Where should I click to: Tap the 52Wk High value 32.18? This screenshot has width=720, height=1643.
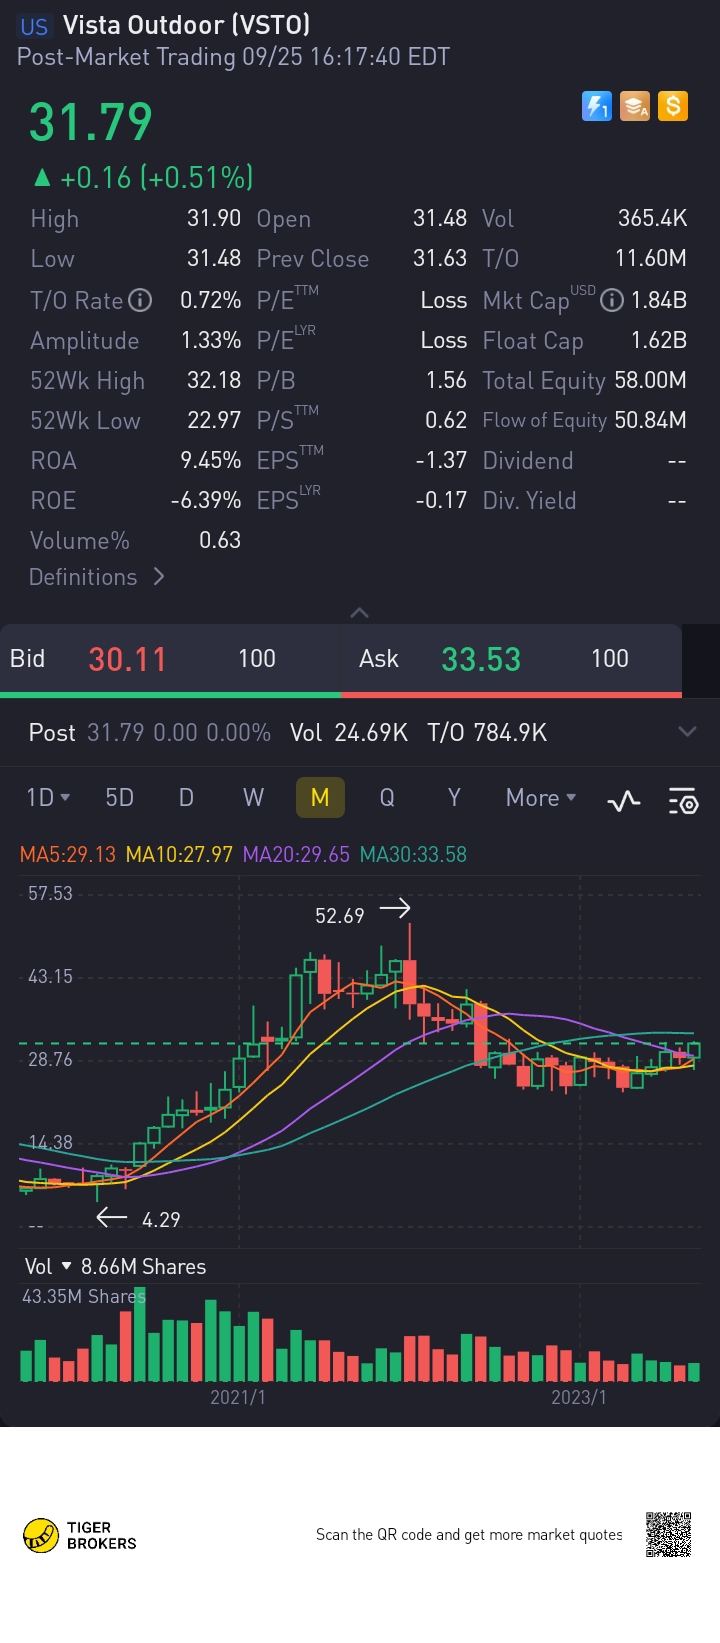click(x=214, y=381)
